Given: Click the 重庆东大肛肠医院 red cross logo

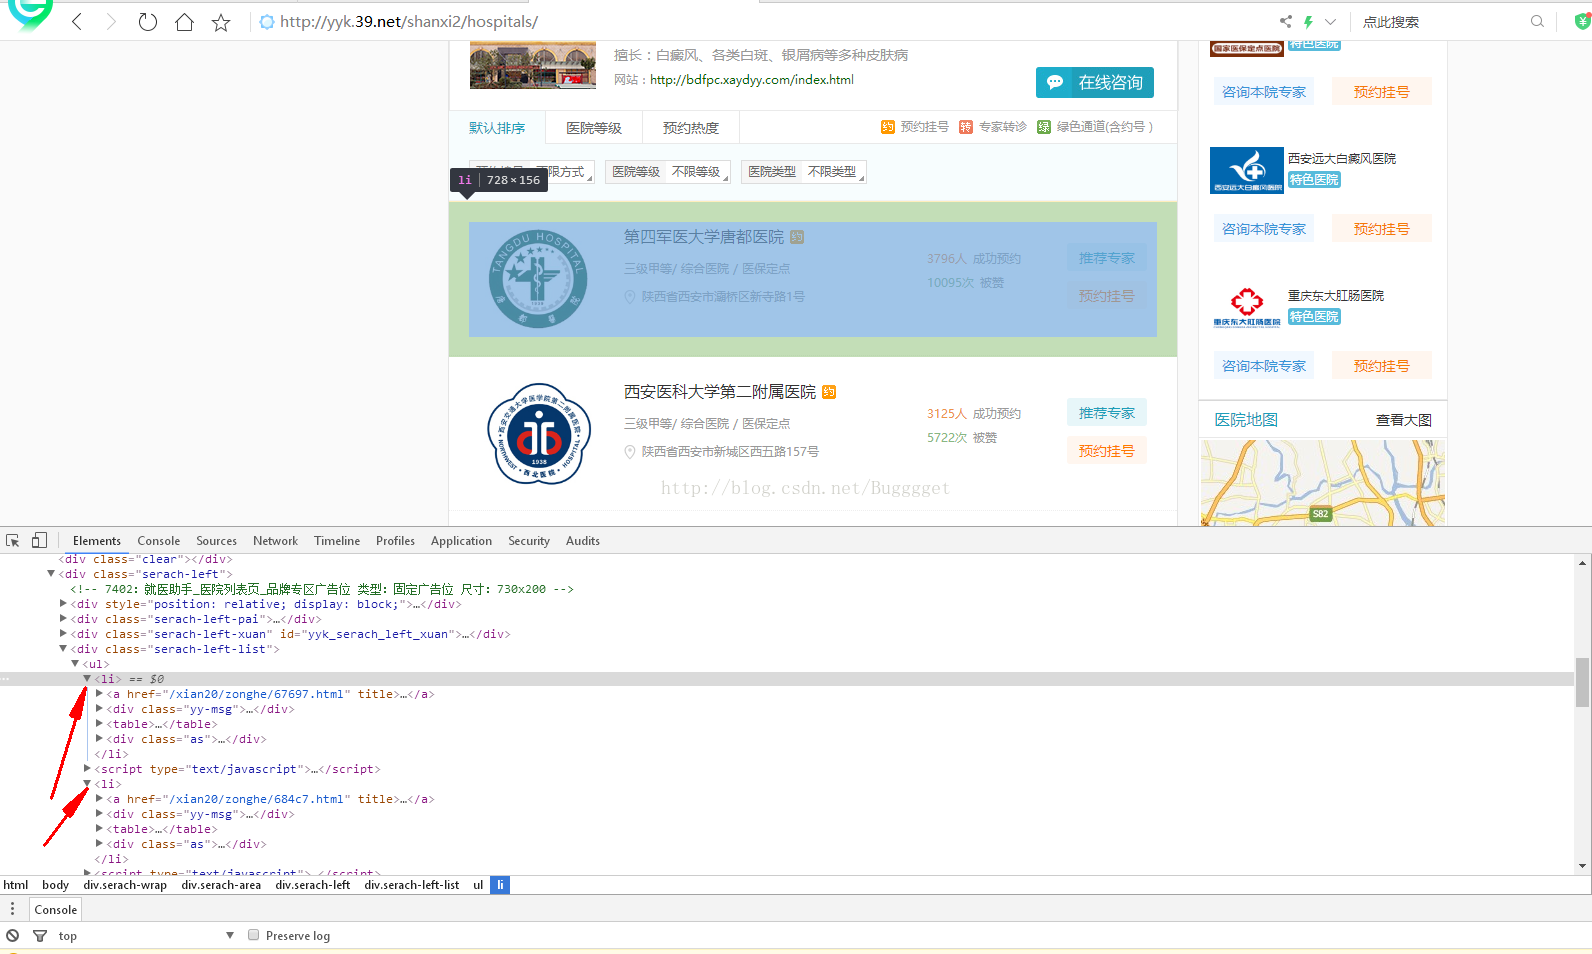Looking at the screenshot, I should point(1246,307).
